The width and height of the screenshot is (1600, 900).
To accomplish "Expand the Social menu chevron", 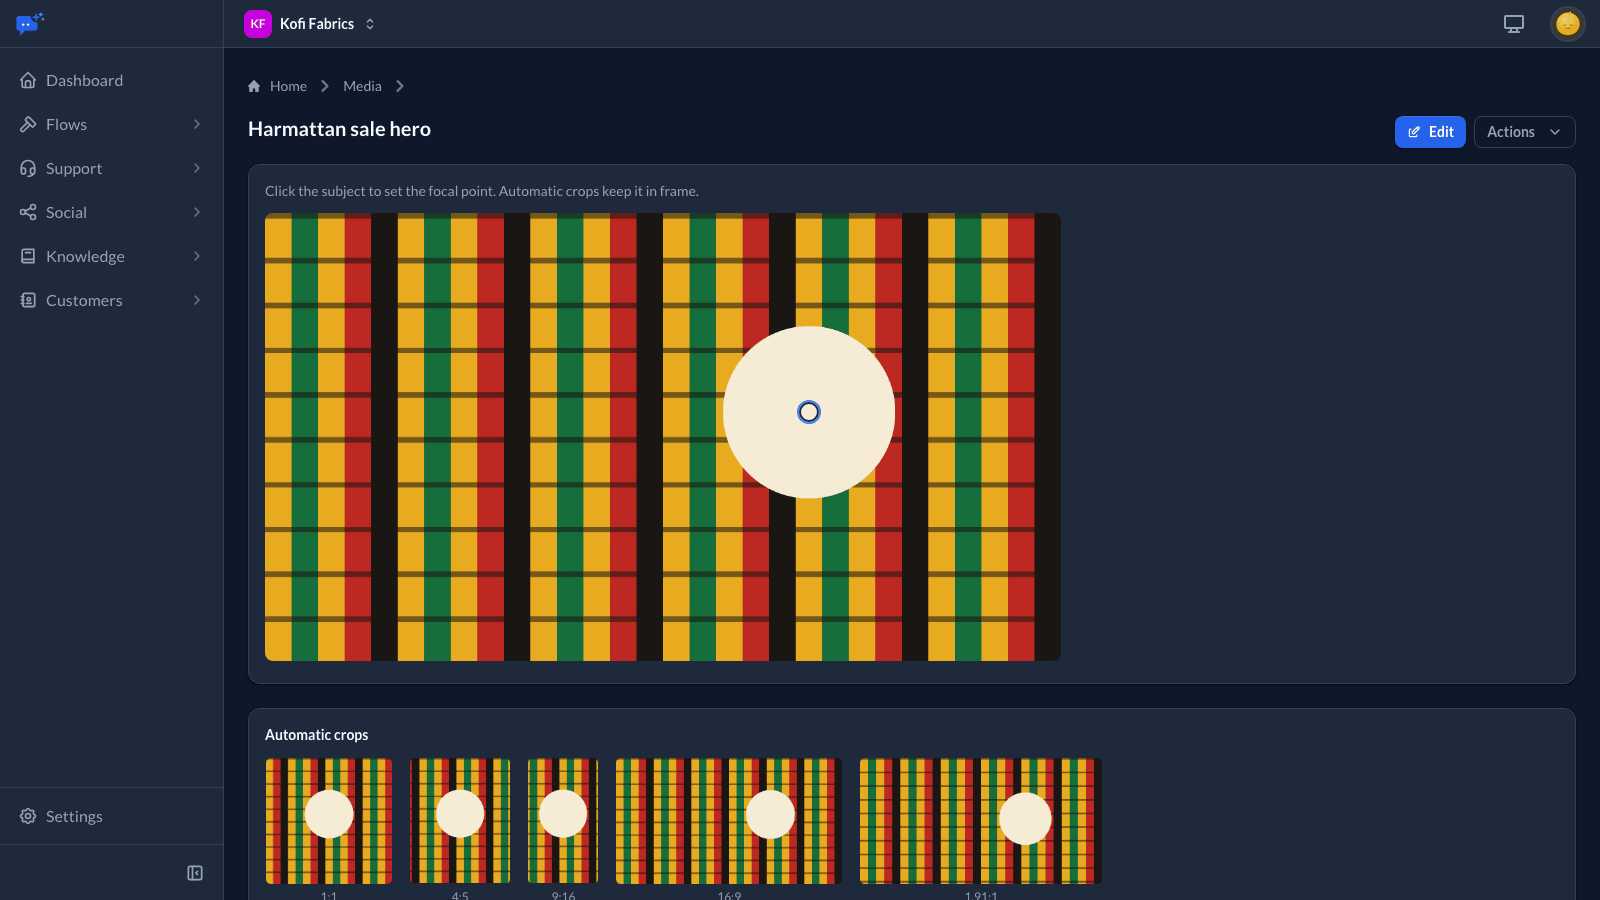I will 197,212.
